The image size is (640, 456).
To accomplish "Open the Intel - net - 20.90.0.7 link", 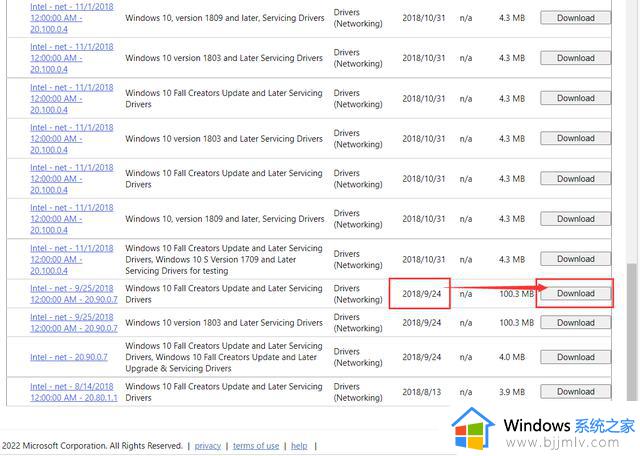I will (x=69, y=357).
